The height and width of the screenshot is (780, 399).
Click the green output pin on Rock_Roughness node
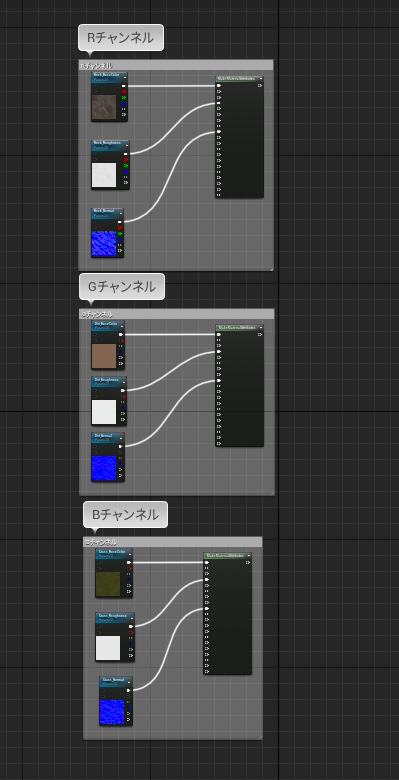point(126,165)
